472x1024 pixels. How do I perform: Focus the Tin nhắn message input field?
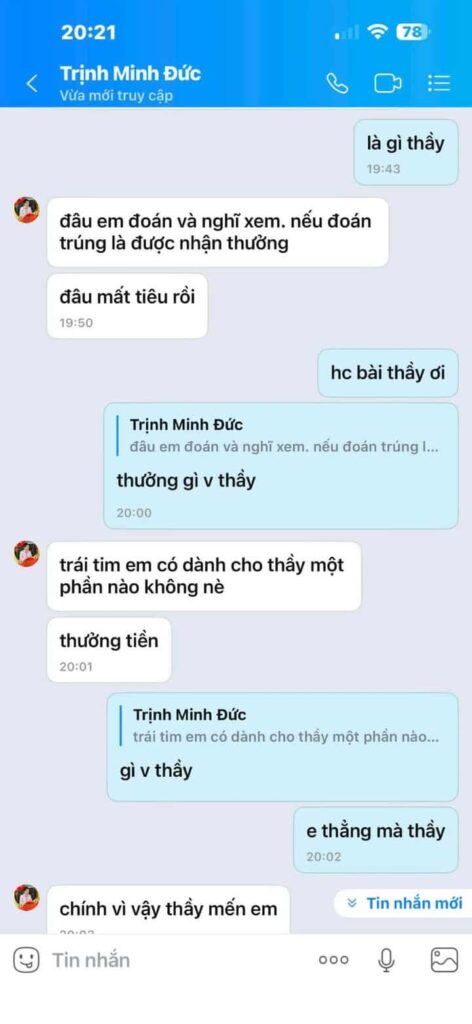176,960
